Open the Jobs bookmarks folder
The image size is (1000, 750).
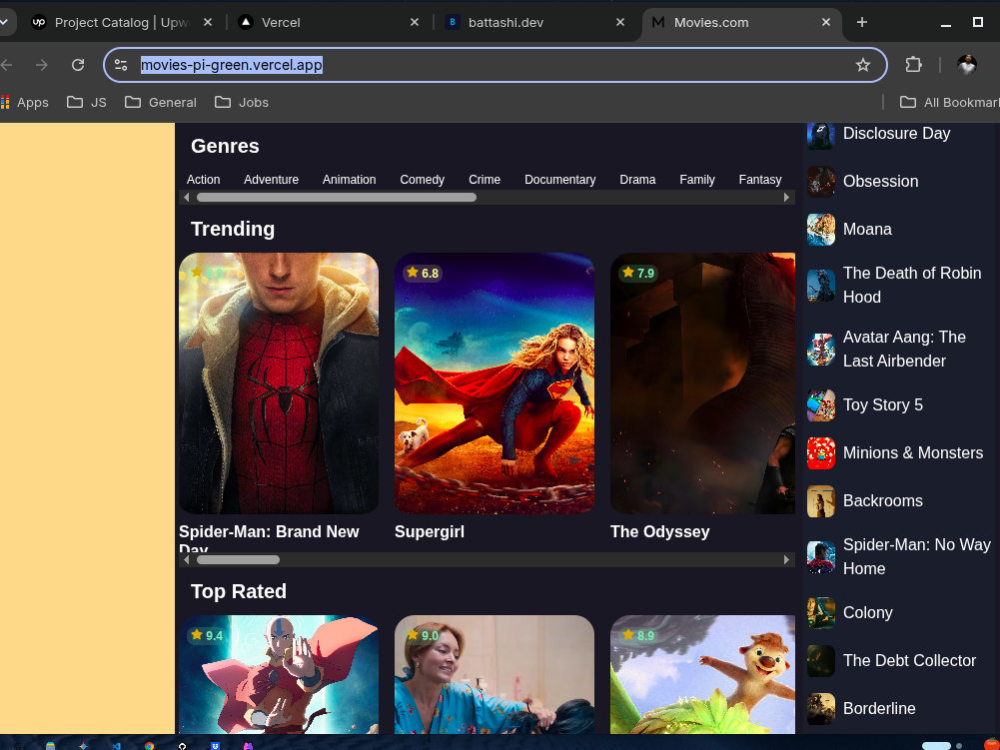(242, 102)
